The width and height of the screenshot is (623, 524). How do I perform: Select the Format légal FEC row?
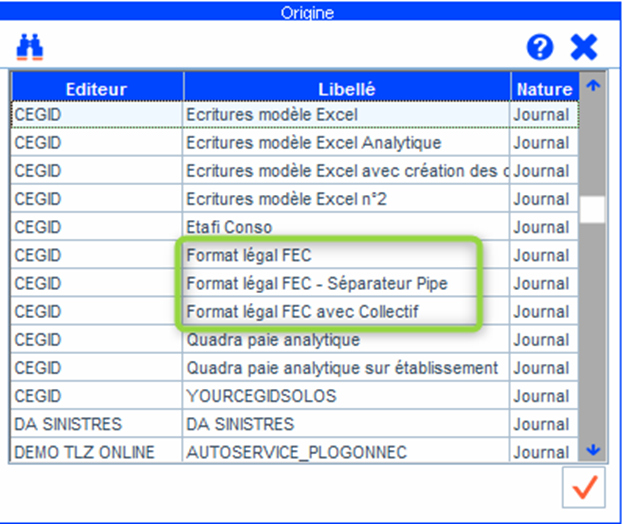(248, 256)
